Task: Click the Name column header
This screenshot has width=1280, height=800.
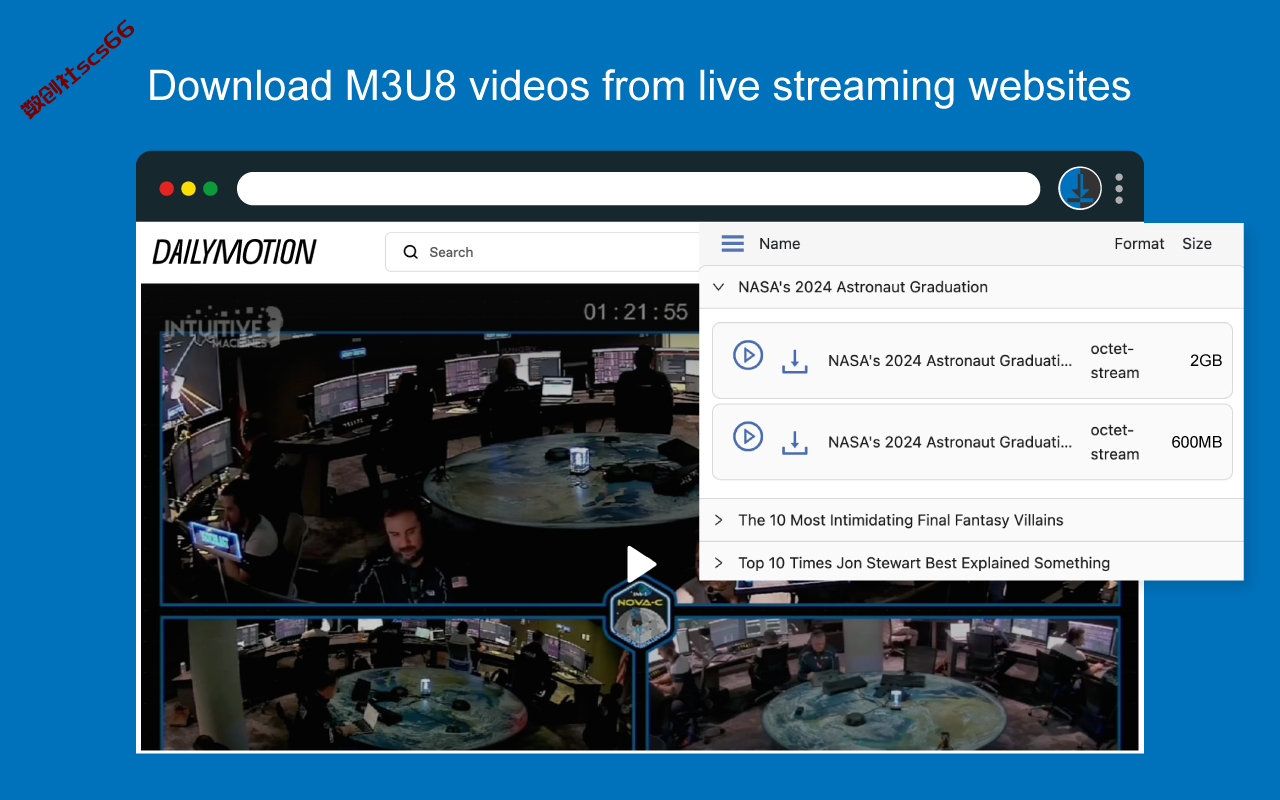Action: 779,244
